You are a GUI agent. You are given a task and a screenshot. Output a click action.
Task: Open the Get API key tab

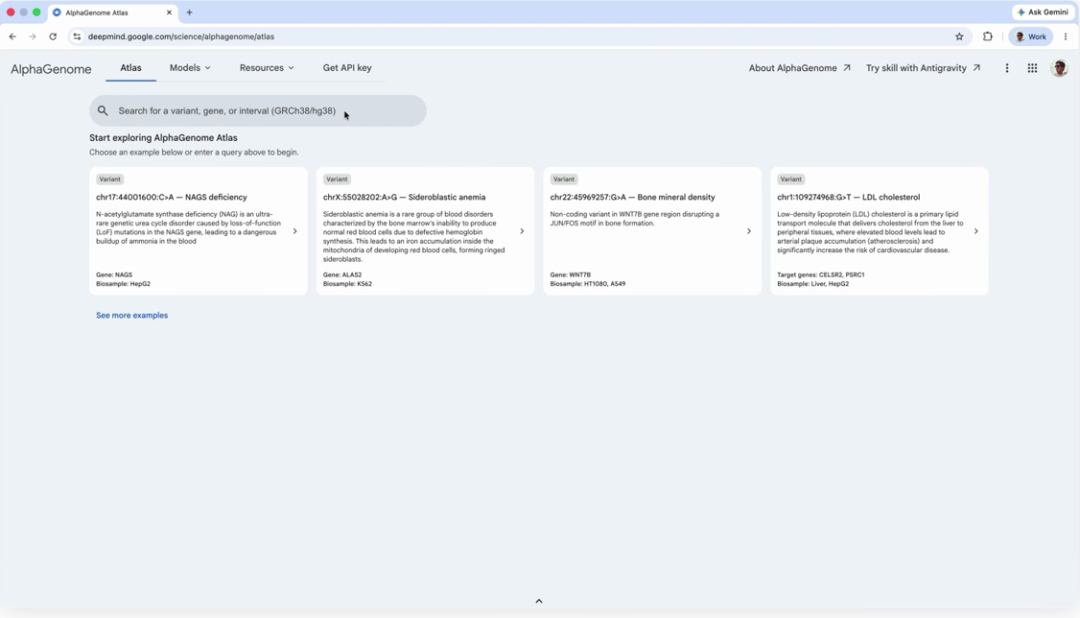coord(347,68)
